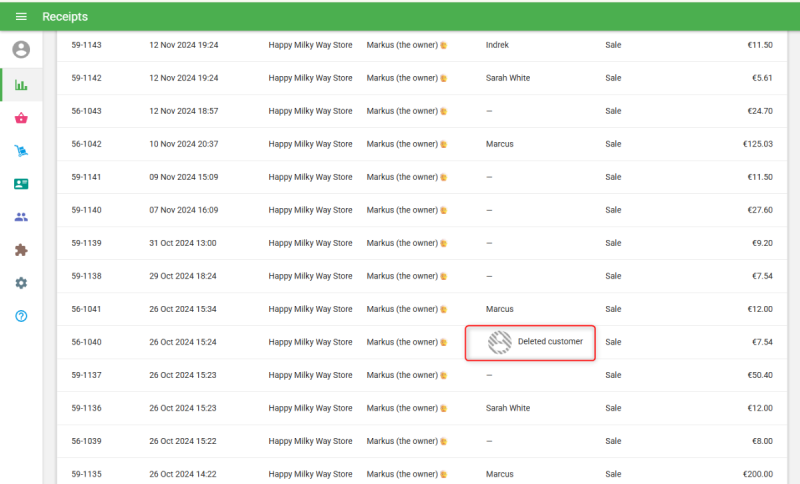This screenshot has height=484, width=800.
Task: Open receipt 56-1042 for €125.03
Action: [x=86, y=144]
